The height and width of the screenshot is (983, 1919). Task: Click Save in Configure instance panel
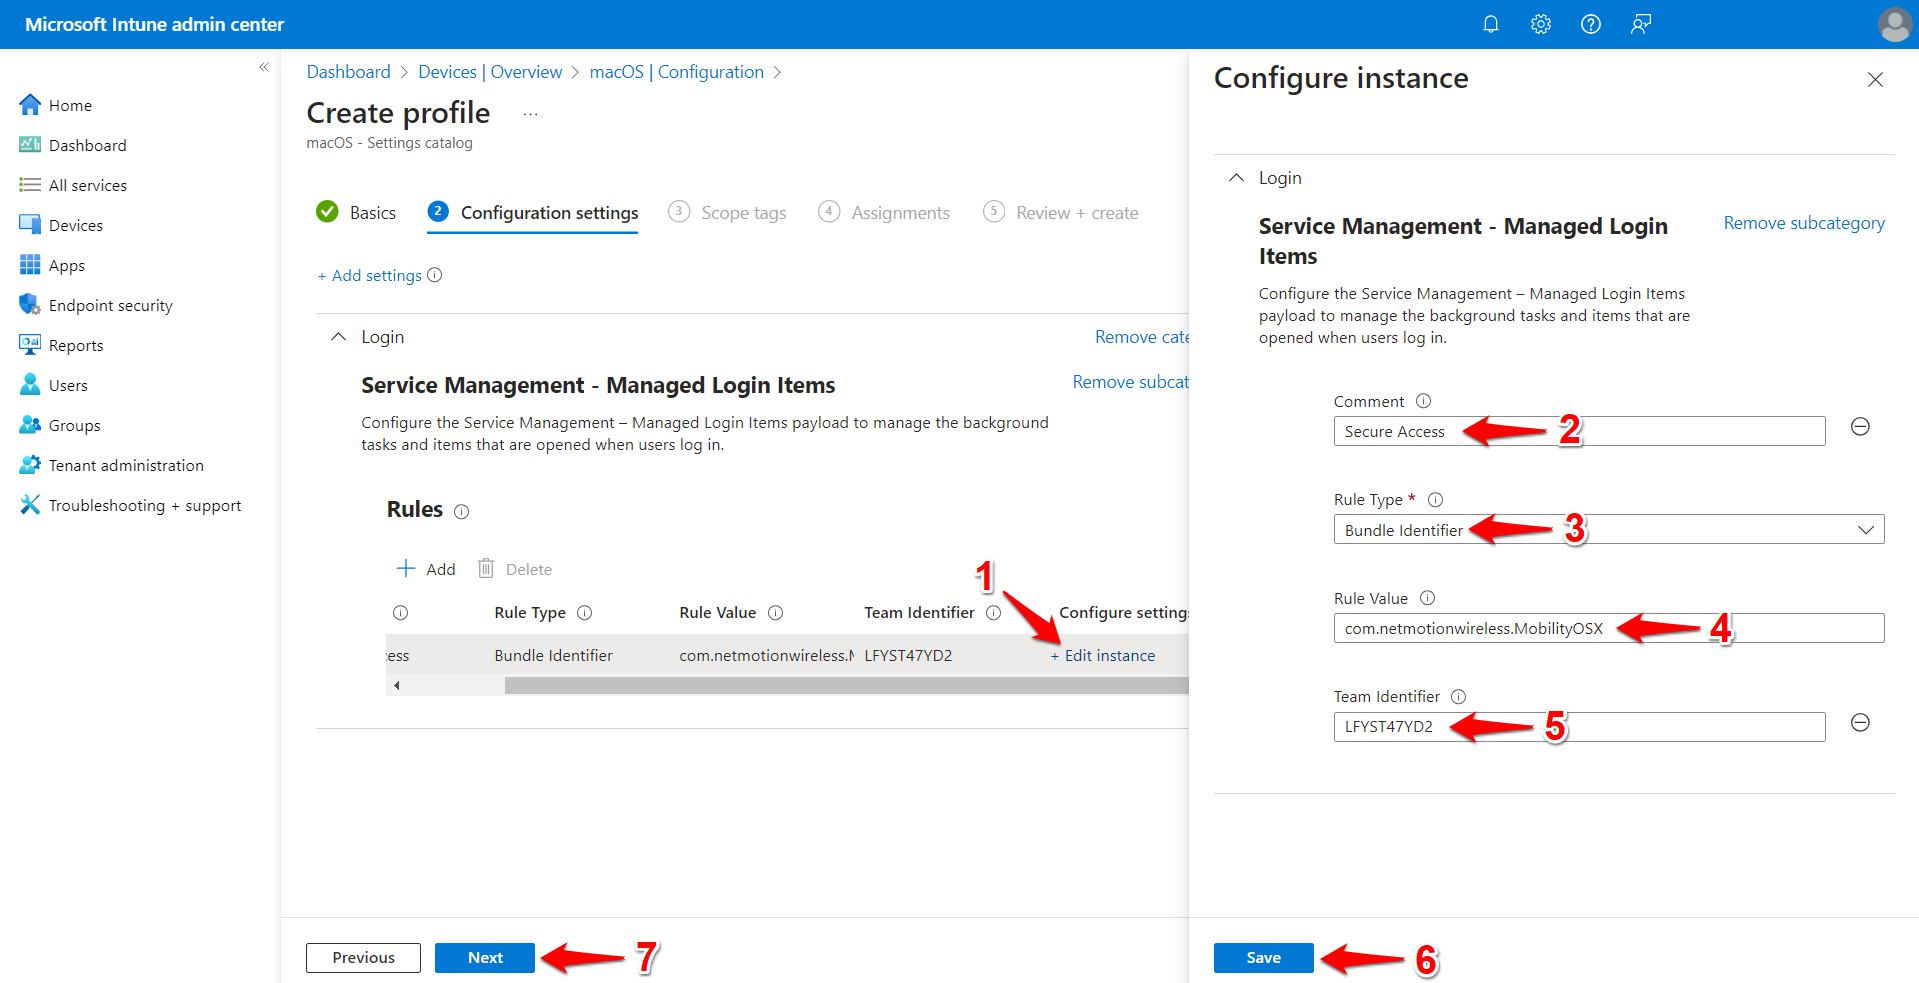click(x=1263, y=957)
